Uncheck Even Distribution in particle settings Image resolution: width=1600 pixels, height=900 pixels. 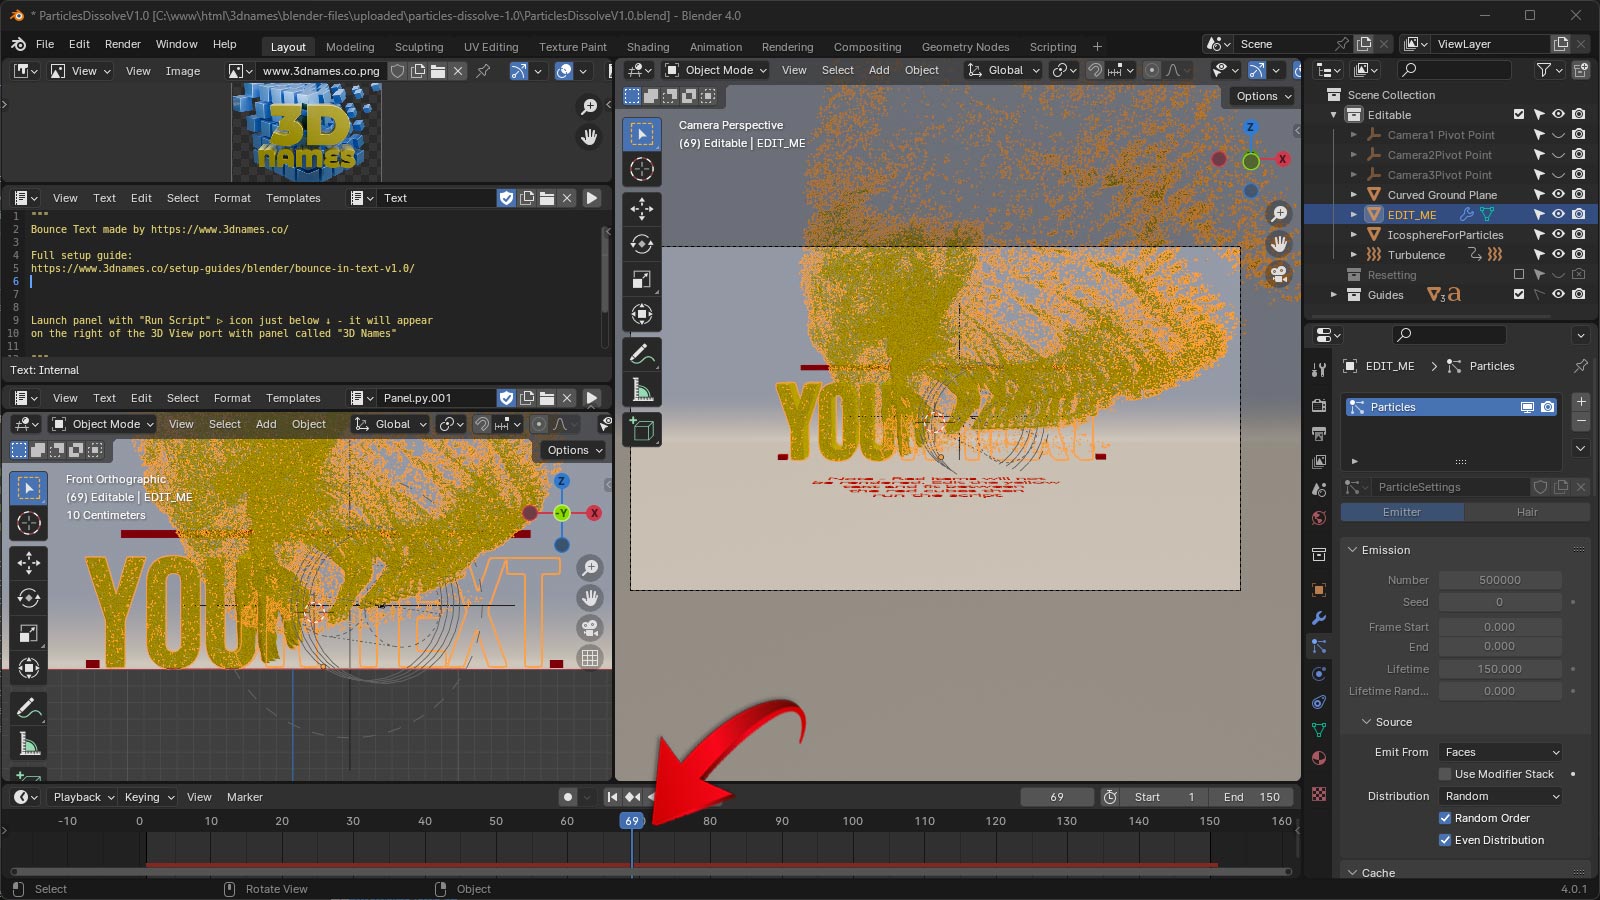pyautogui.click(x=1445, y=840)
